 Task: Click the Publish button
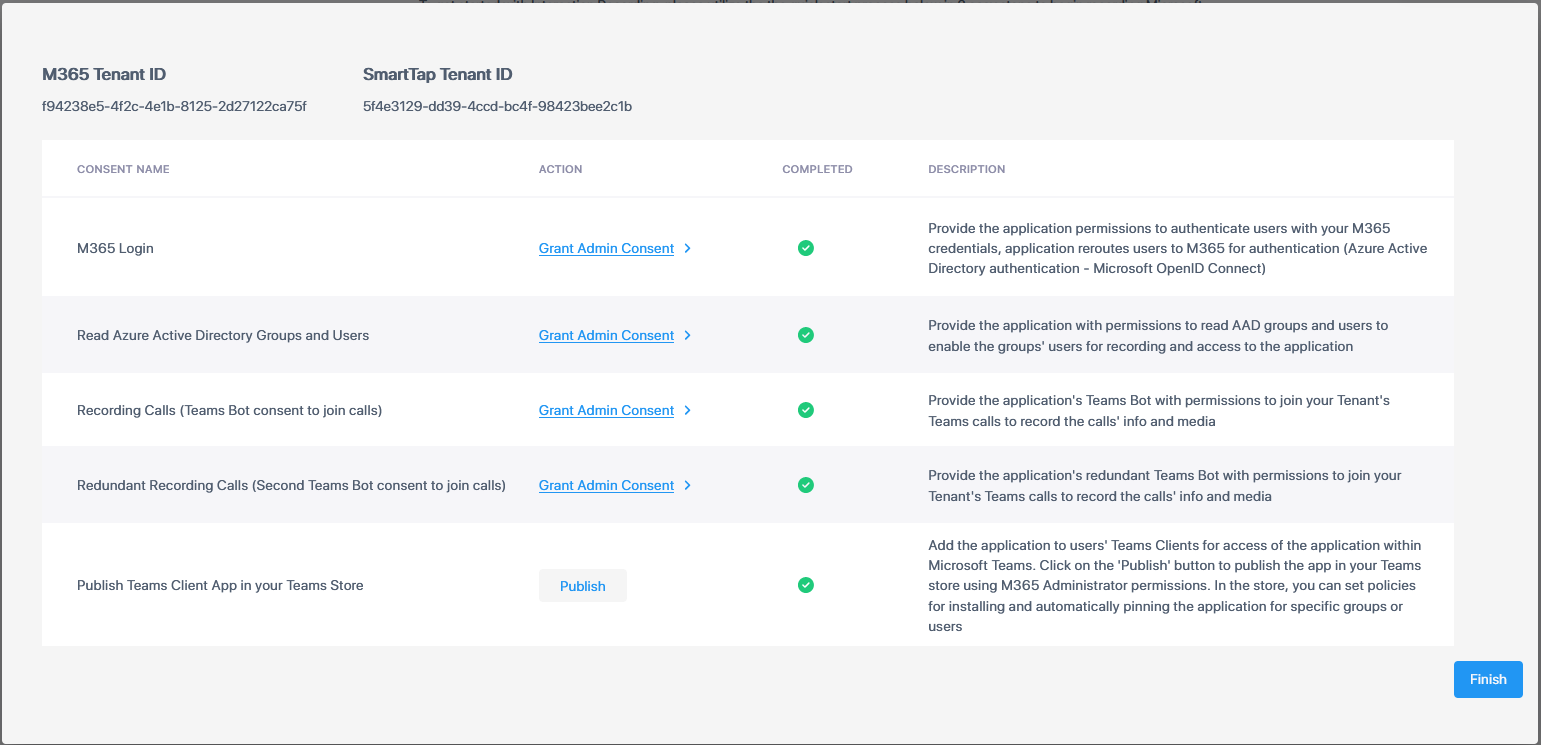(x=583, y=586)
